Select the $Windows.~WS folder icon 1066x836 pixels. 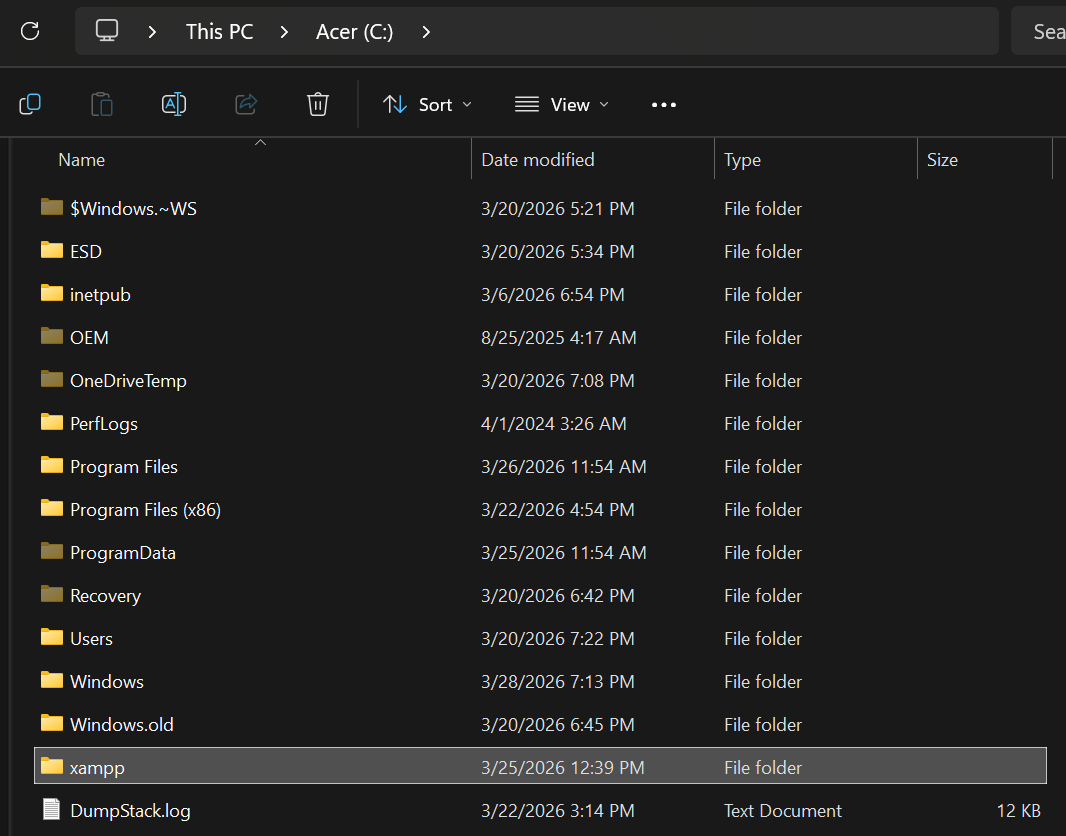pos(52,207)
